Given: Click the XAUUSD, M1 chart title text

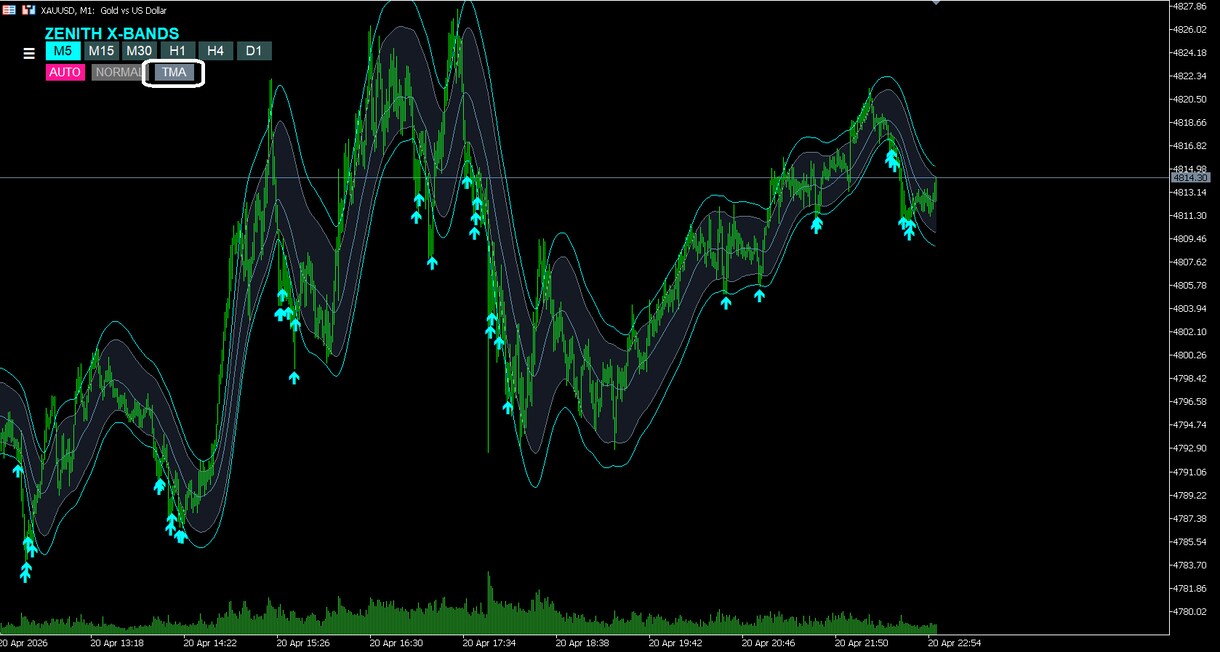Looking at the screenshot, I should (104, 10).
